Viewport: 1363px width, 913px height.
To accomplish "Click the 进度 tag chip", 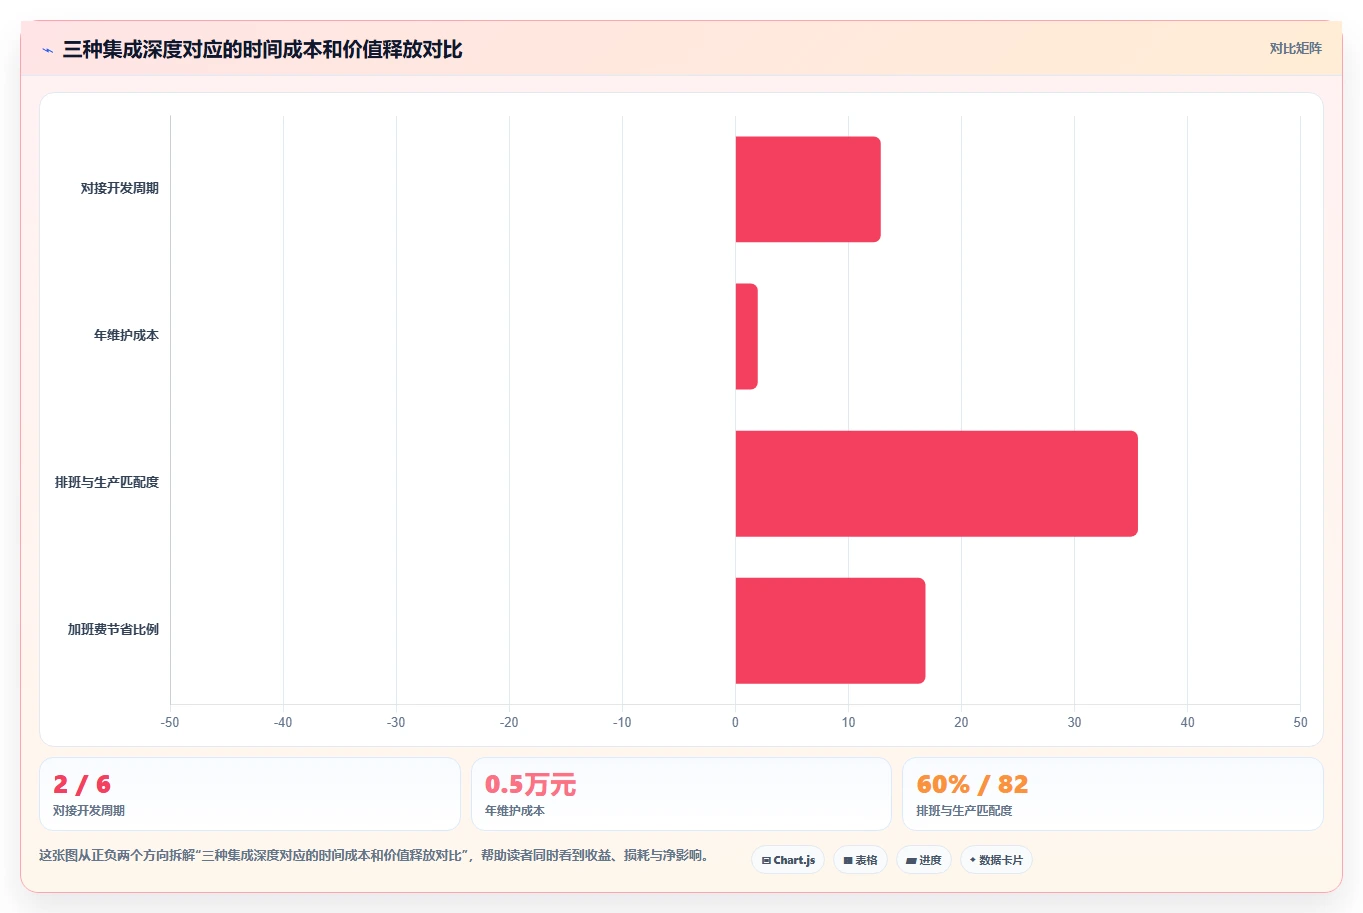I will [924, 860].
